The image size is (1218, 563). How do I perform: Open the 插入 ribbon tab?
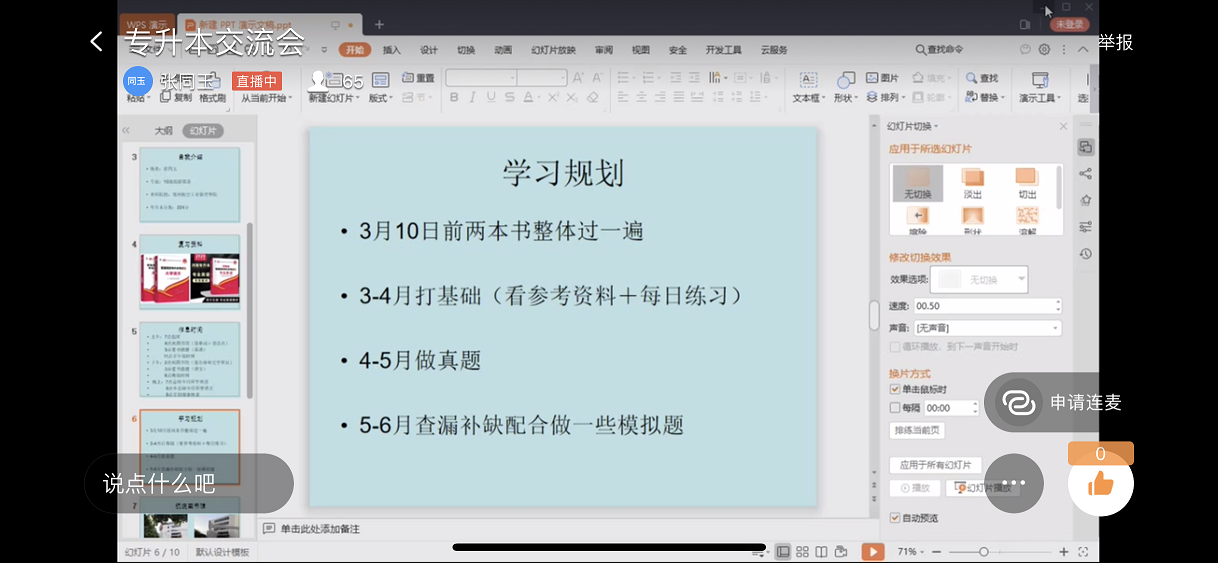pyautogui.click(x=392, y=50)
